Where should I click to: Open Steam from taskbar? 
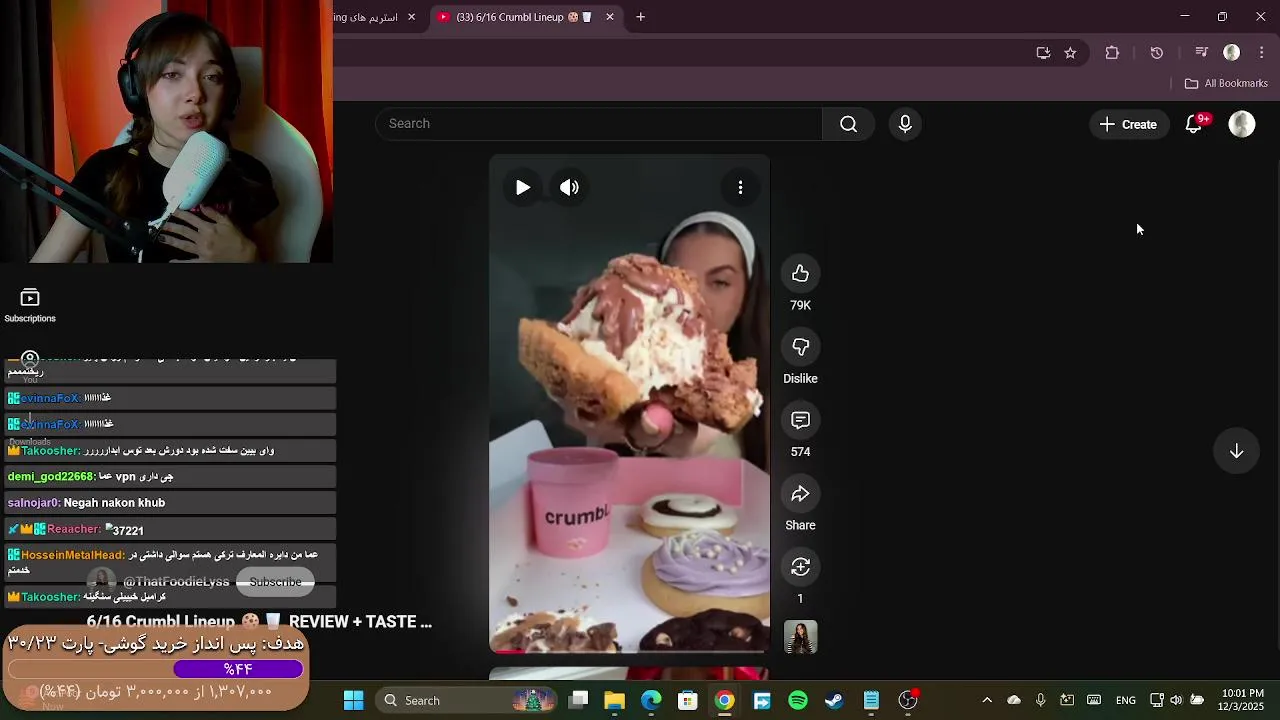click(834, 700)
